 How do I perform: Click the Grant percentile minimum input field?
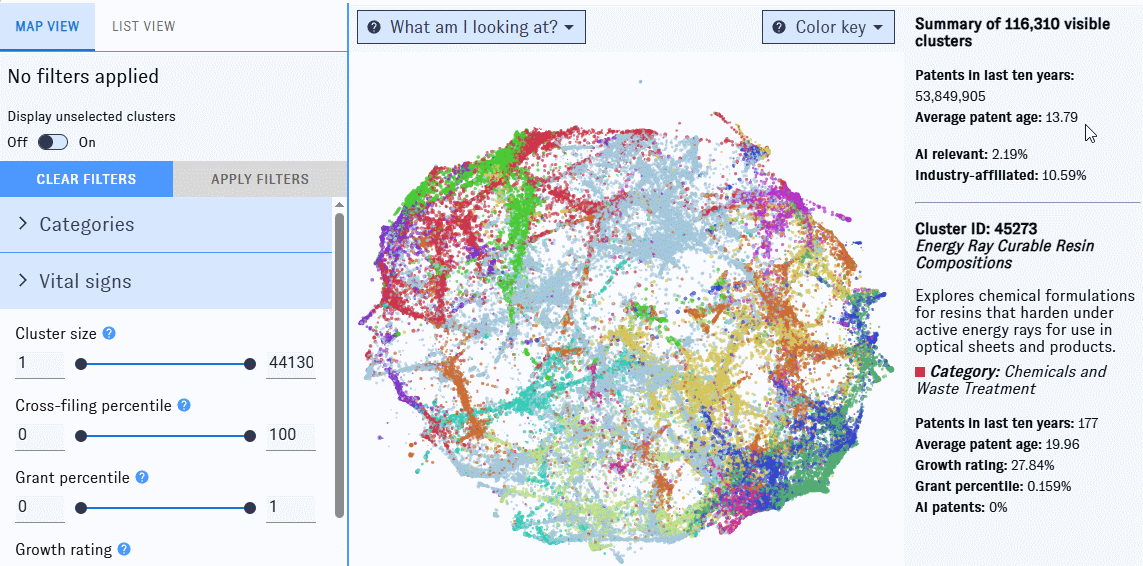pos(40,508)
